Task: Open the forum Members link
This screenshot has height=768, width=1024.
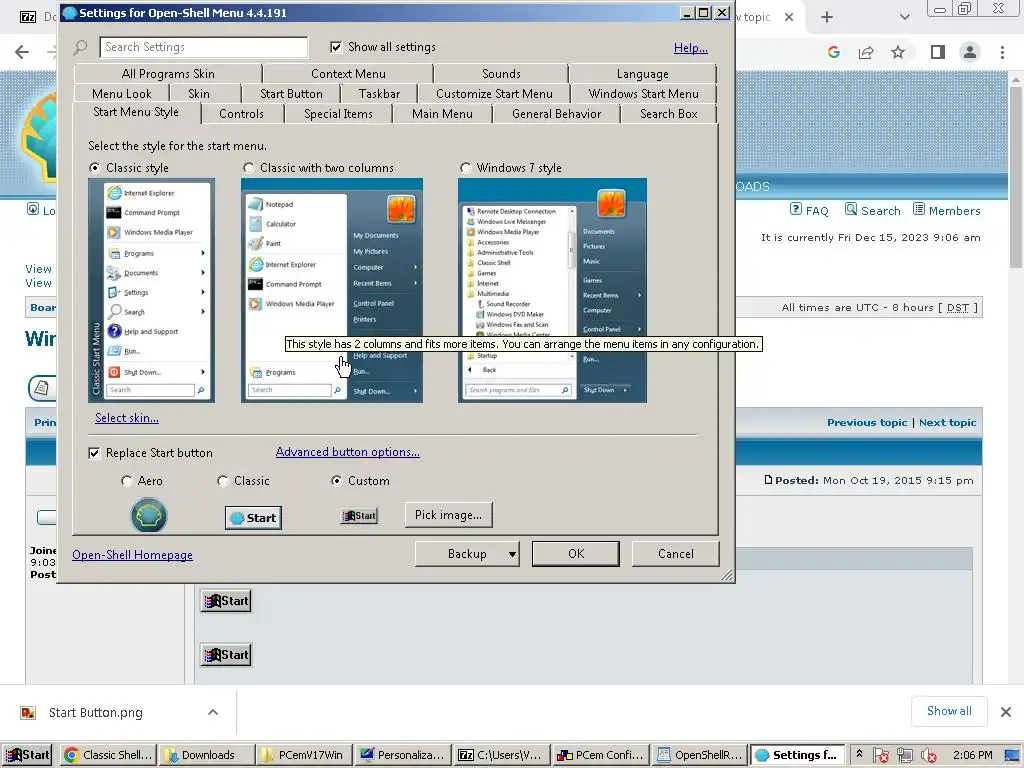Action: [947, 210]
